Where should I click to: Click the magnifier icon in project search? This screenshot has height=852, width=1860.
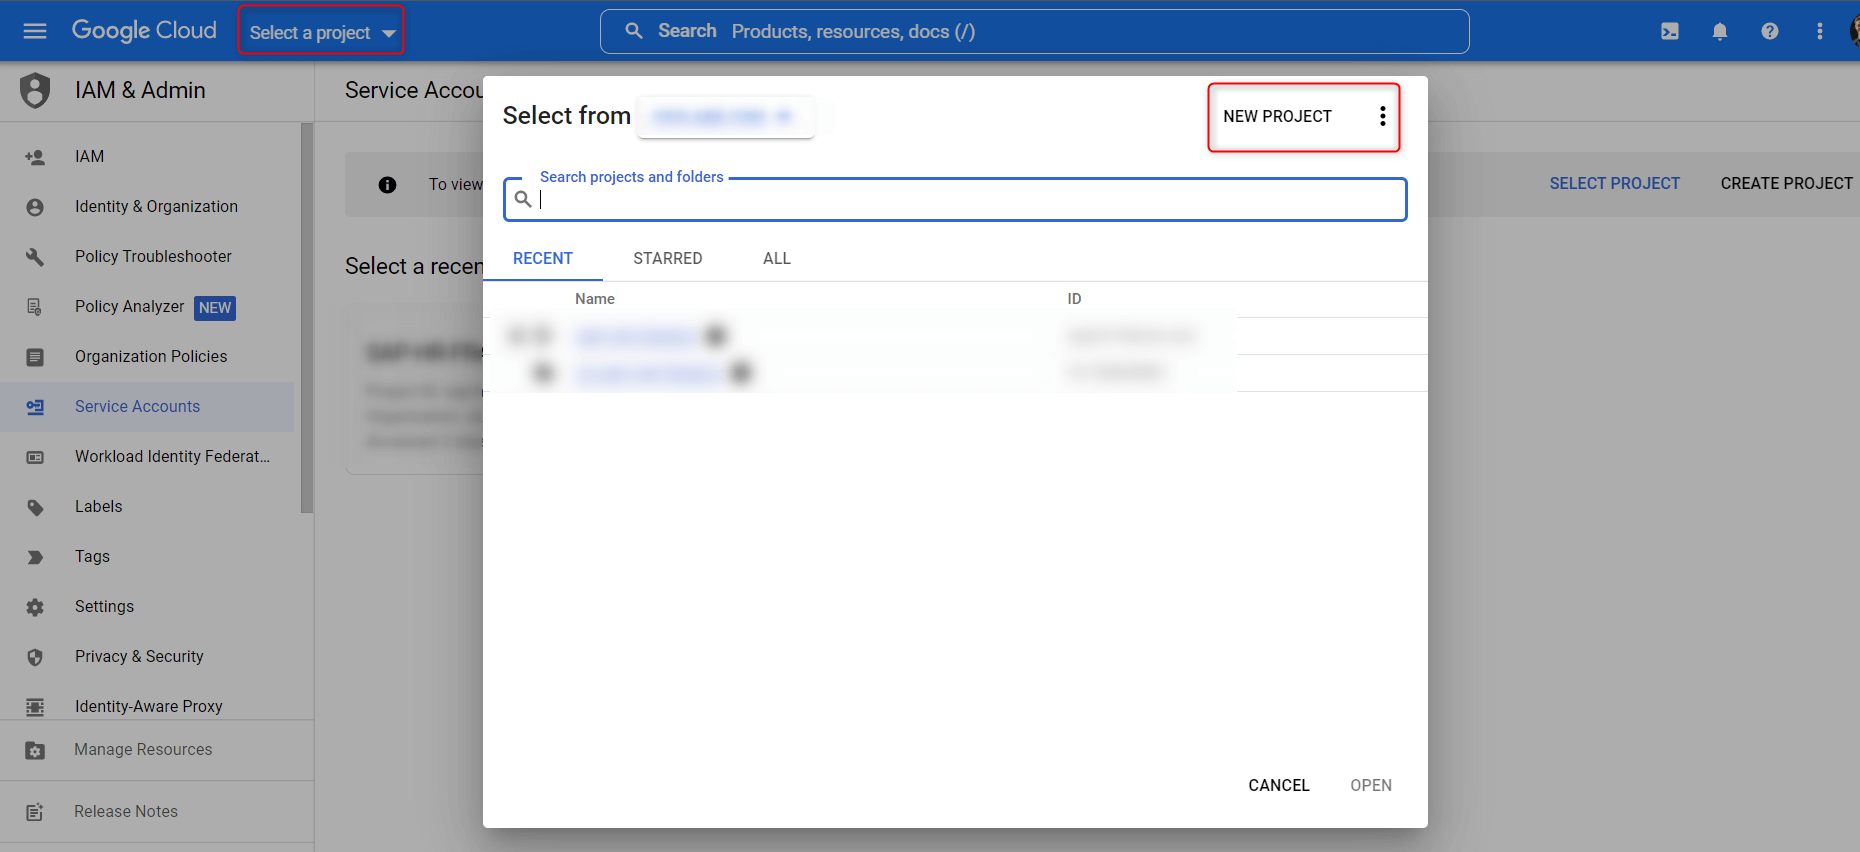click(523, 199)
